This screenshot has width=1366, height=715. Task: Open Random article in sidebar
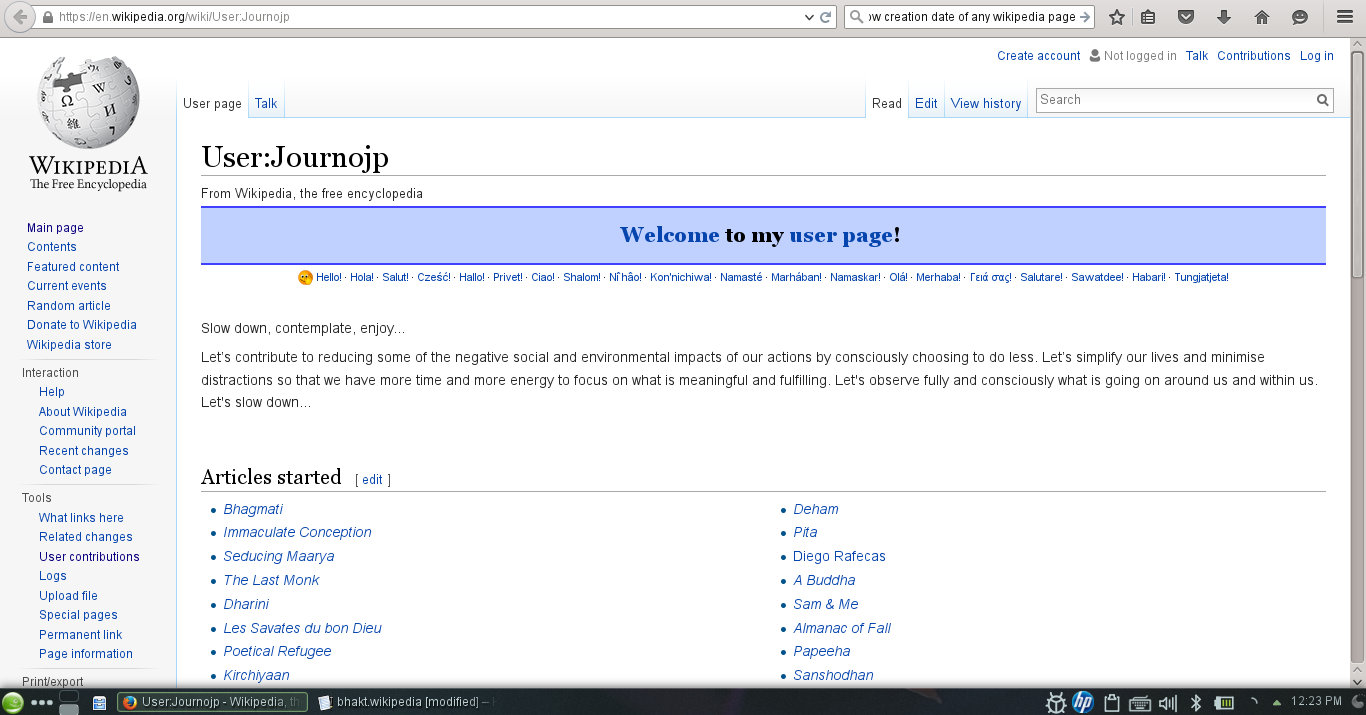(69, 306)
